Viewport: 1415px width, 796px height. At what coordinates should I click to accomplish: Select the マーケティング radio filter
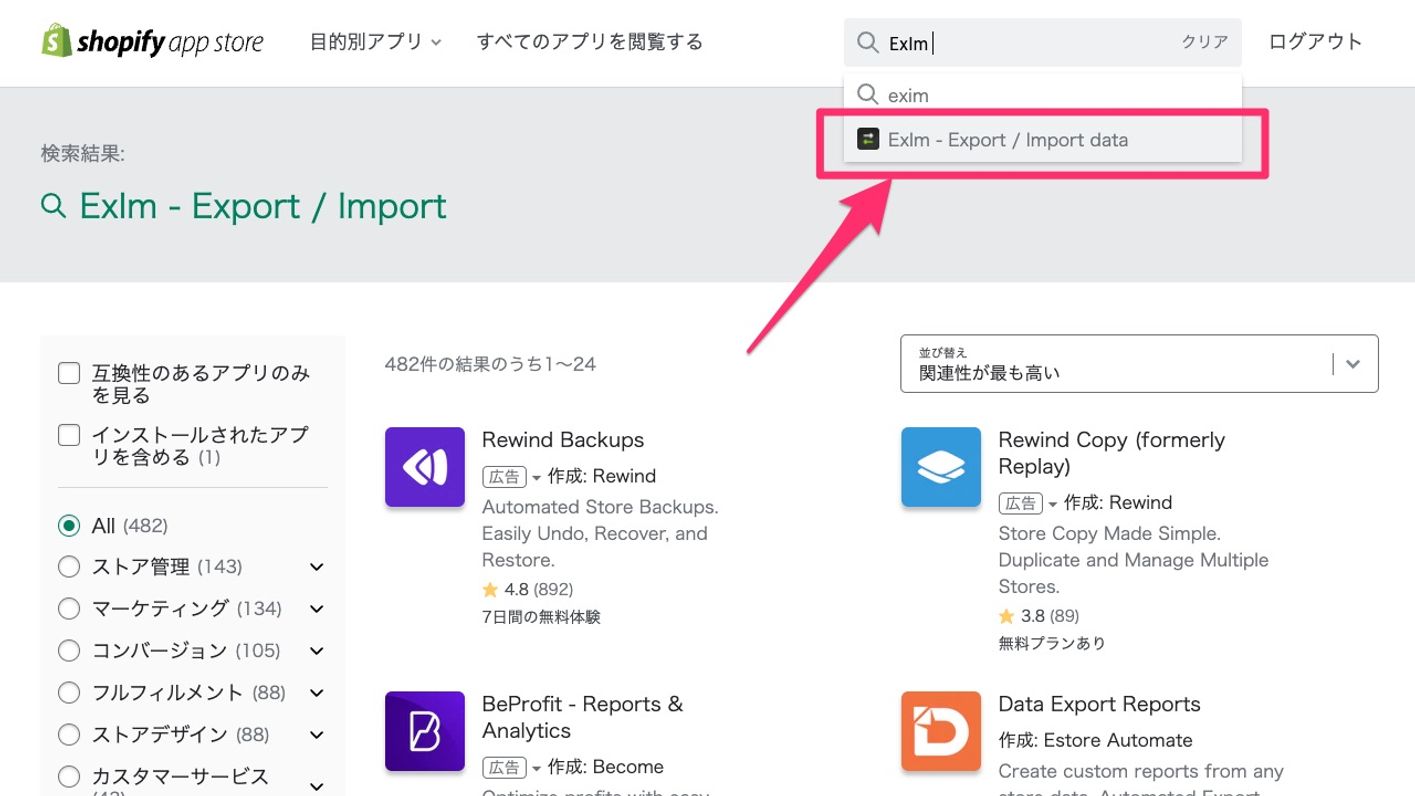(x=69, y=608)
